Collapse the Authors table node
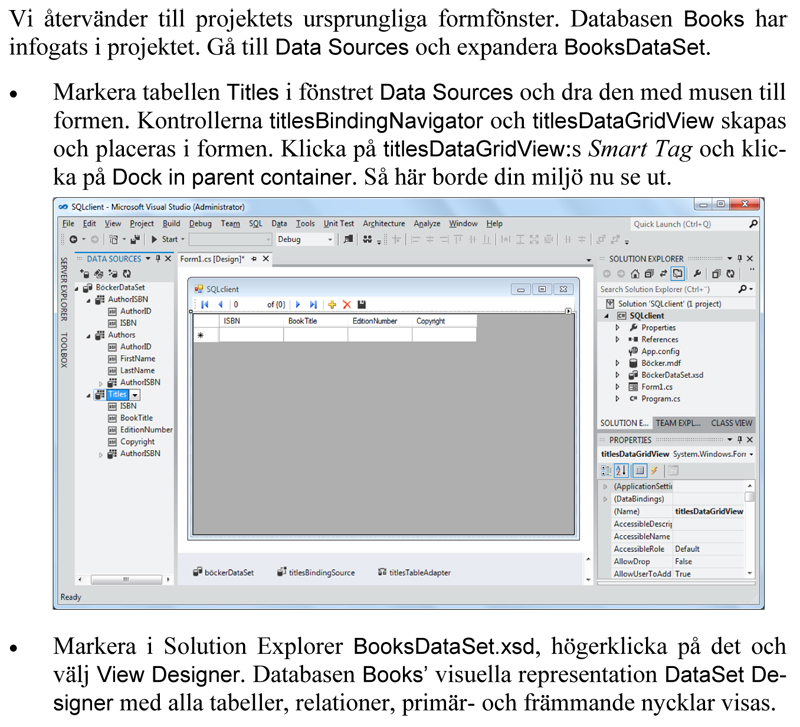 86,335
